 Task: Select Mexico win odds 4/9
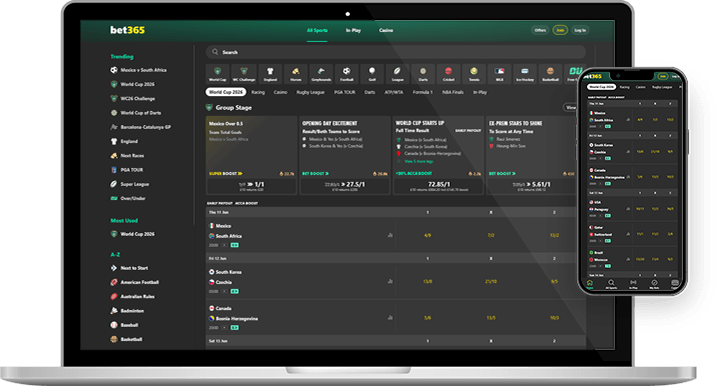[428, 235]
